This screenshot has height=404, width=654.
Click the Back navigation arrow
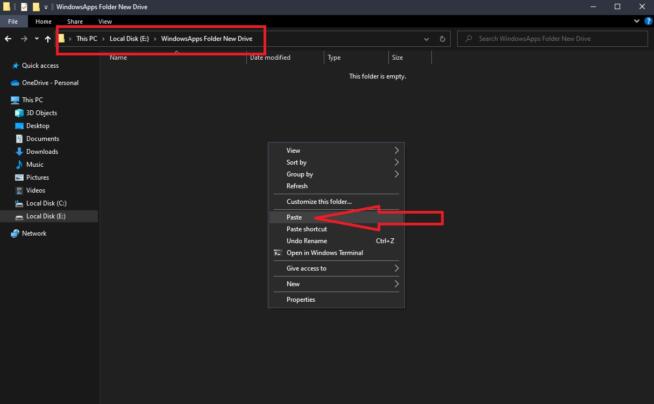coord(8,39)
